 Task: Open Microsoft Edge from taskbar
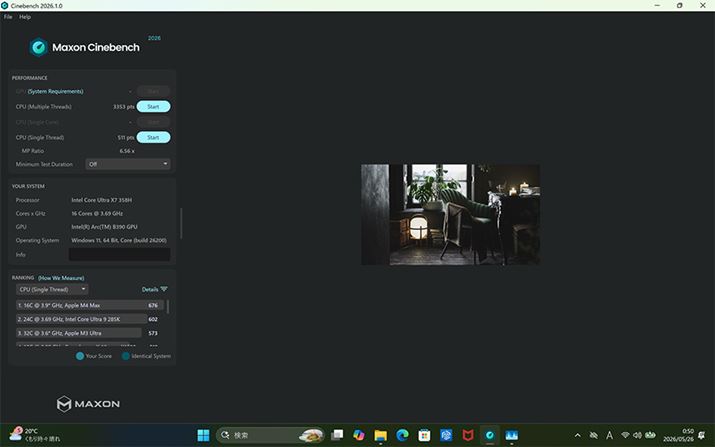click(x=402, y=435)
